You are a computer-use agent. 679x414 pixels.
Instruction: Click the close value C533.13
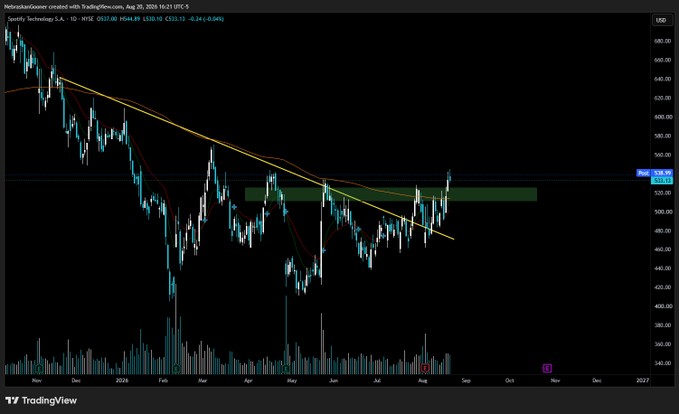(x=175, y=19)
